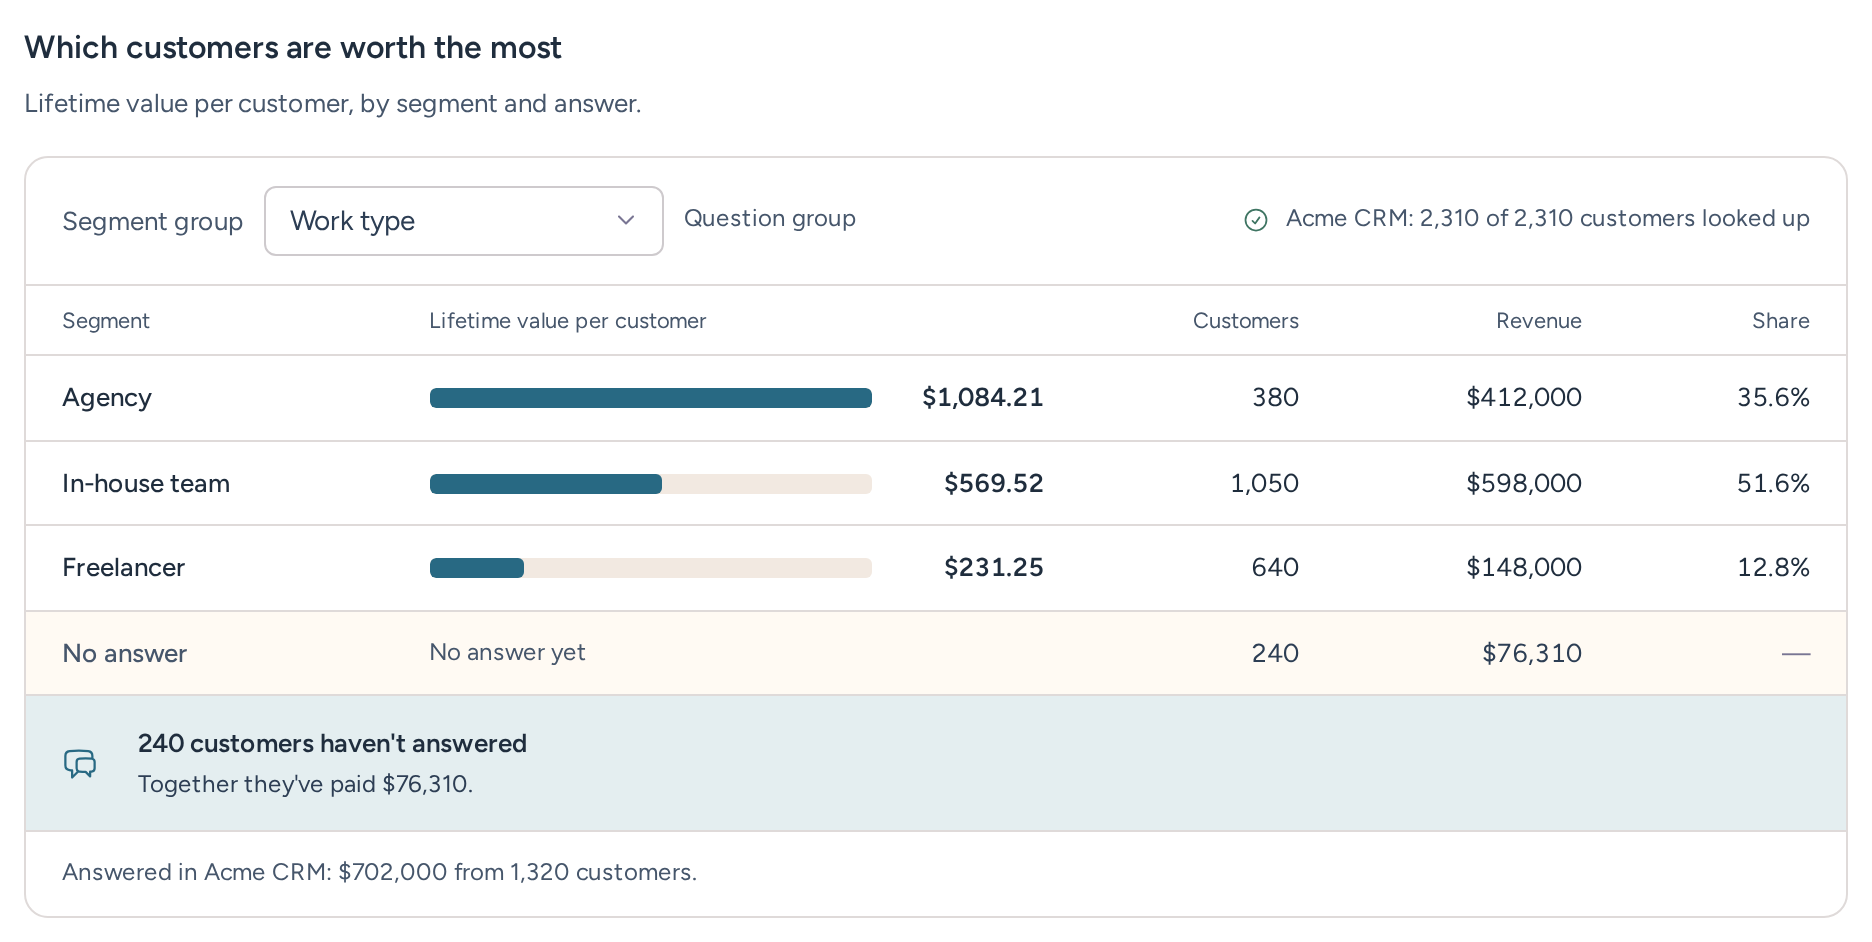The height and width of the screenshot is (942, 1872).
Task: Click the 640 customers cell
Action: 1276,567
